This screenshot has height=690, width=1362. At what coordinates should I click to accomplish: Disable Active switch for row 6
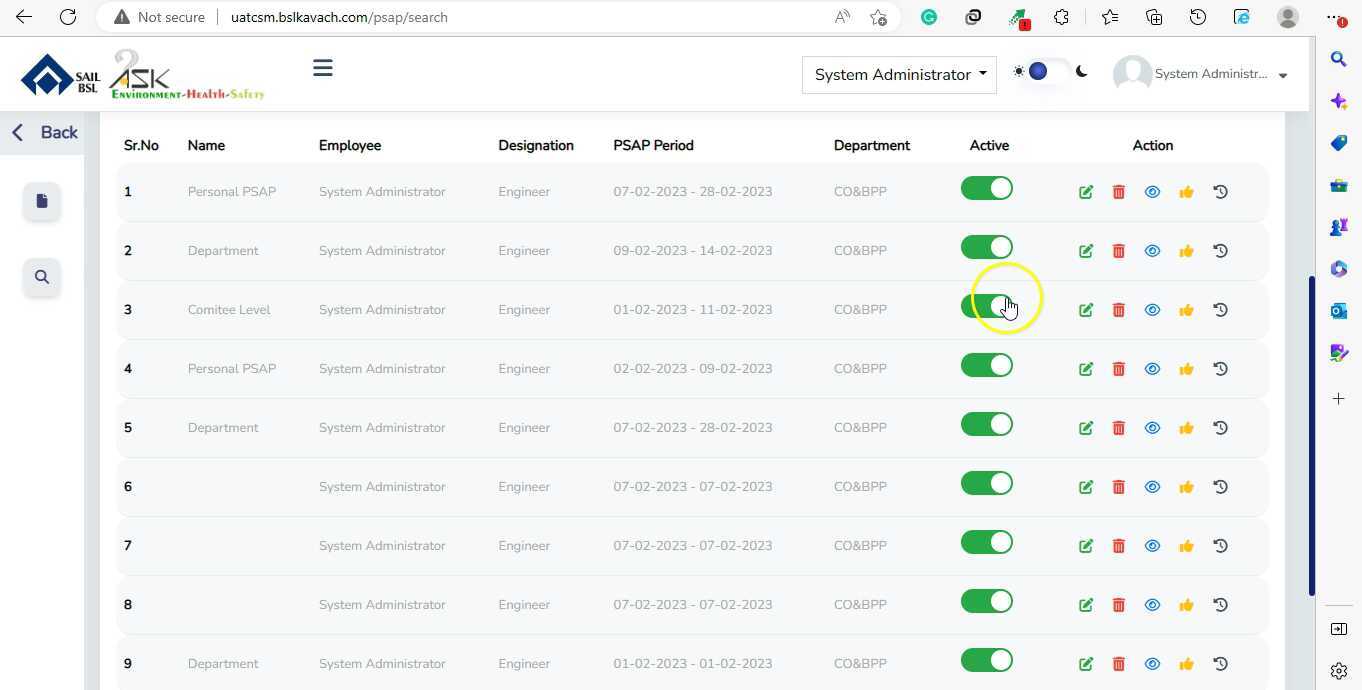(986, 484)
